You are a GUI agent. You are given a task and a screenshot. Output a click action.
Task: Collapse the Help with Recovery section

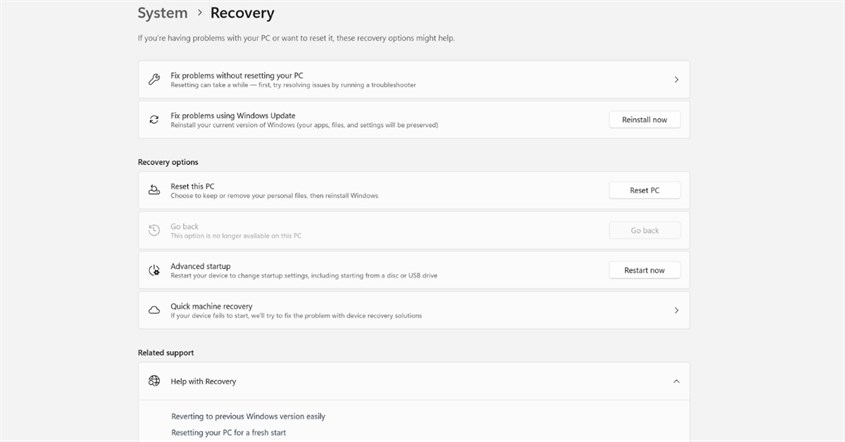676,381
